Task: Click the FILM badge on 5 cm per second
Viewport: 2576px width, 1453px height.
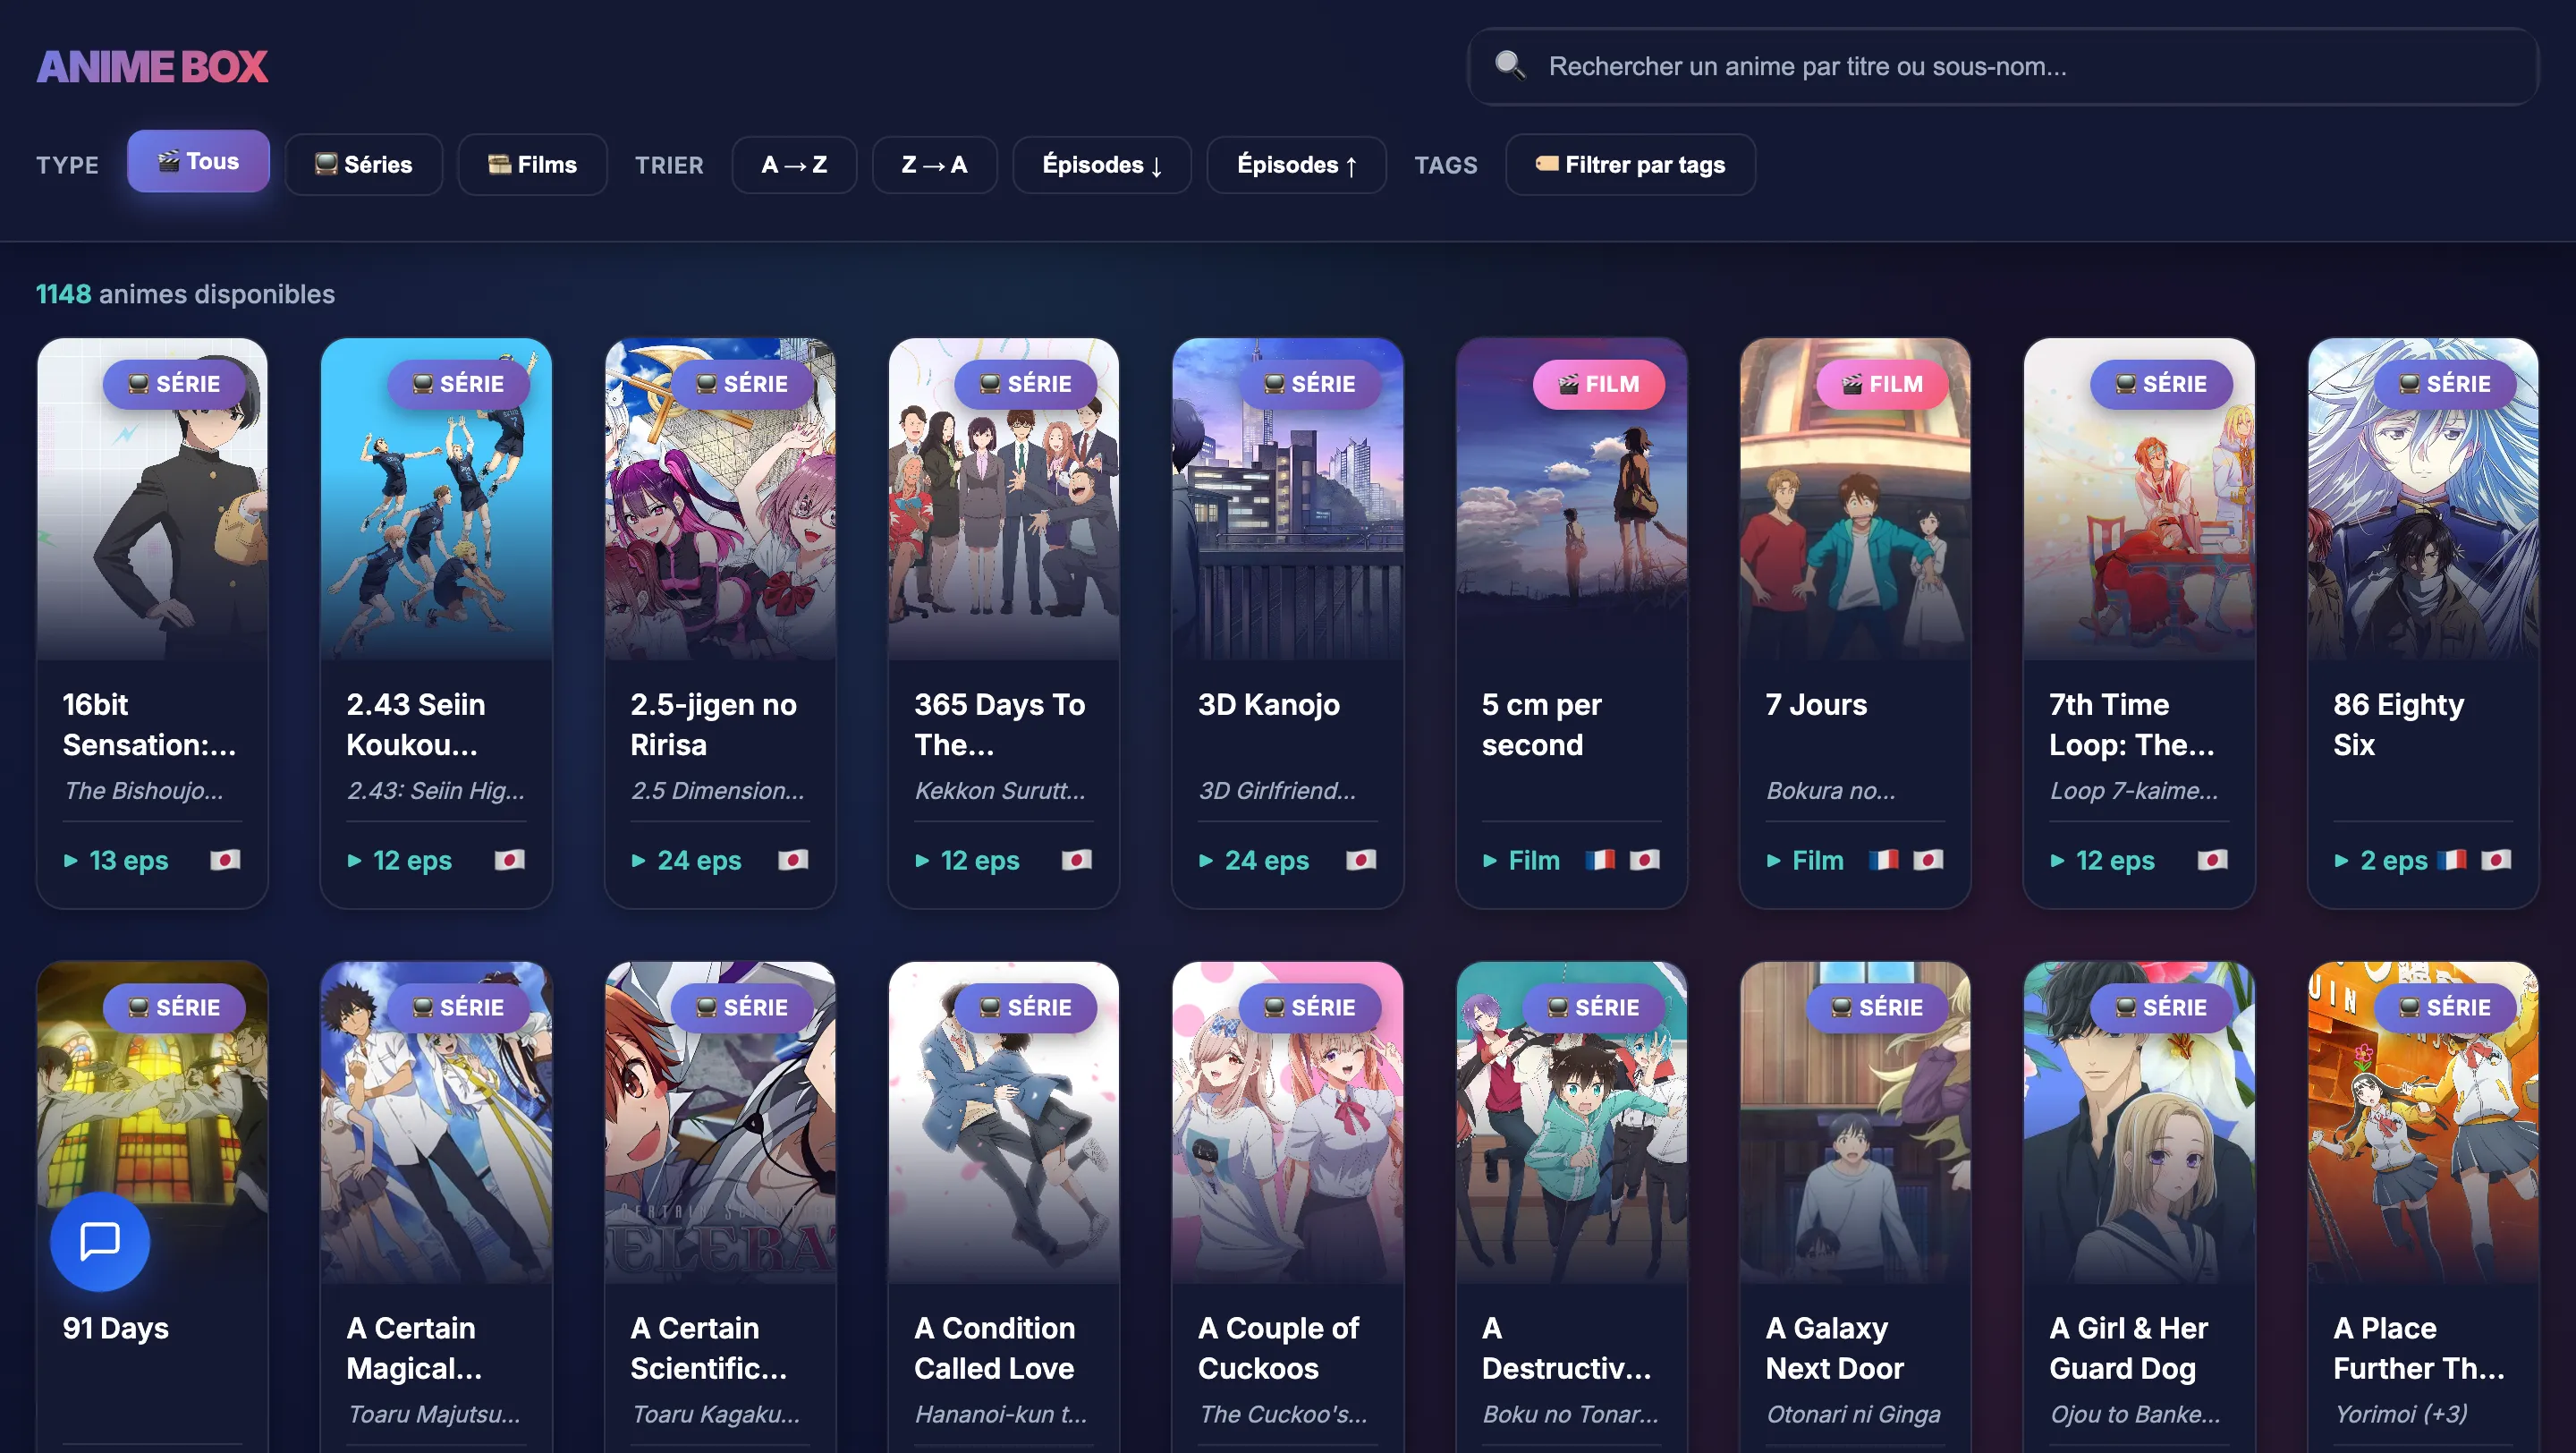Action: coord(1598,384)
